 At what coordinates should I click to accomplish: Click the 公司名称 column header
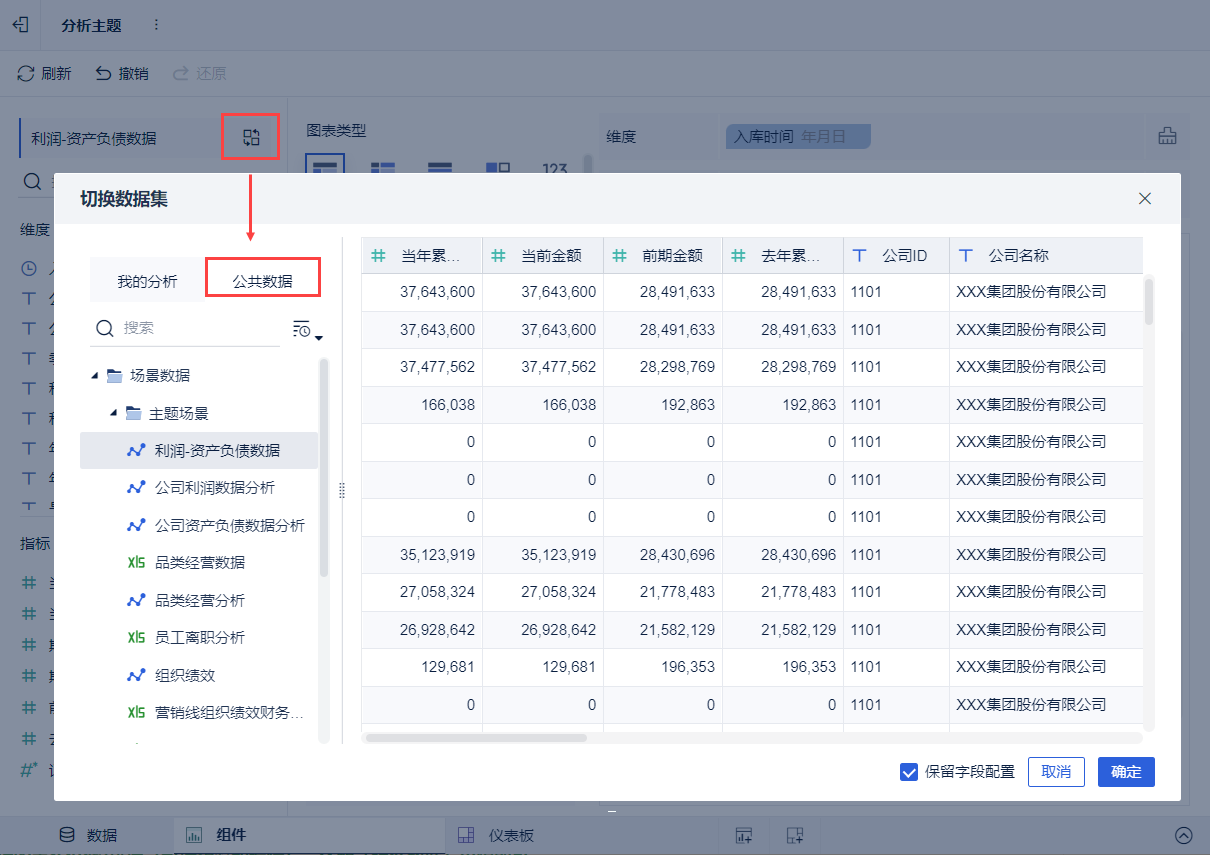1046,256
